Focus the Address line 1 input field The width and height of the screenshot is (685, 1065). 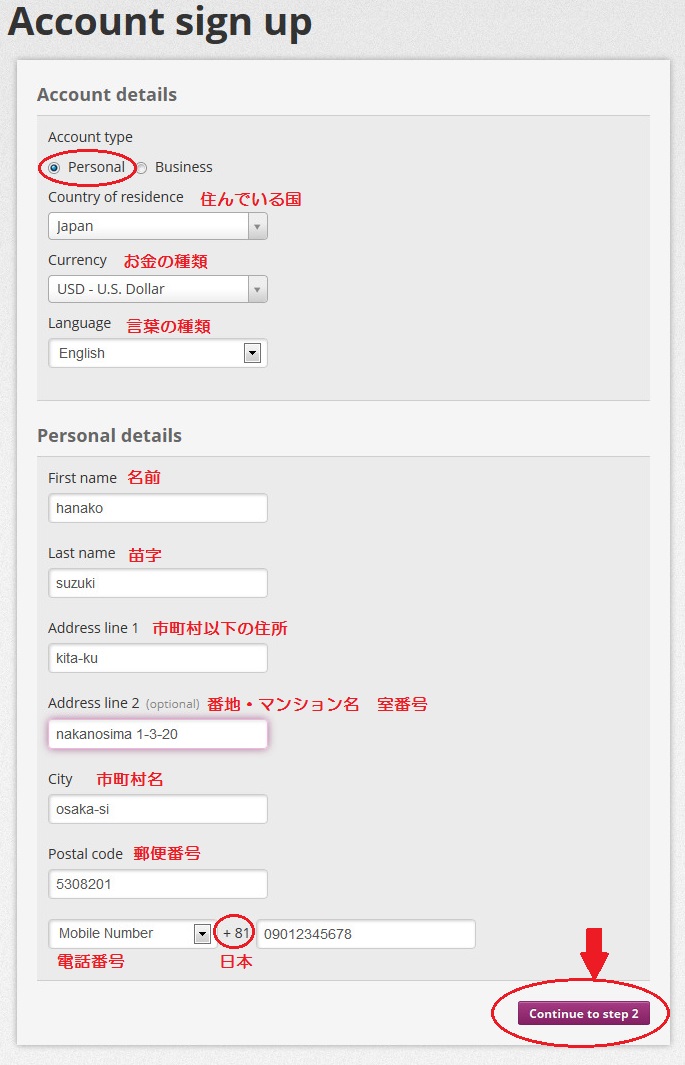click(x=158, y=658)
